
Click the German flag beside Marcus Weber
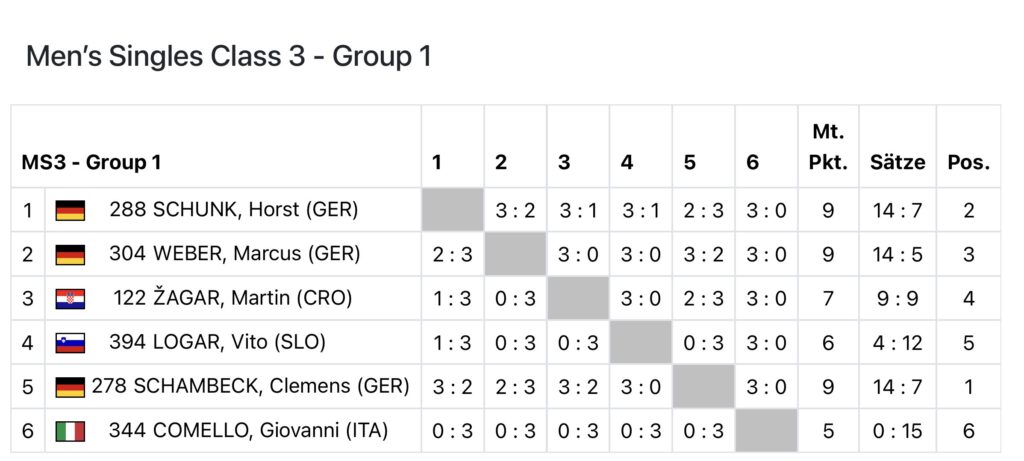tap(70, 254)
